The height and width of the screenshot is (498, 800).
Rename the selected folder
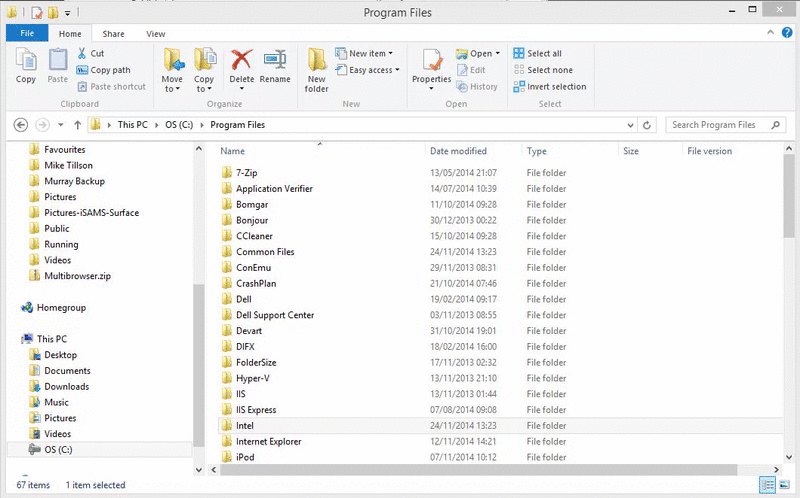275,65
